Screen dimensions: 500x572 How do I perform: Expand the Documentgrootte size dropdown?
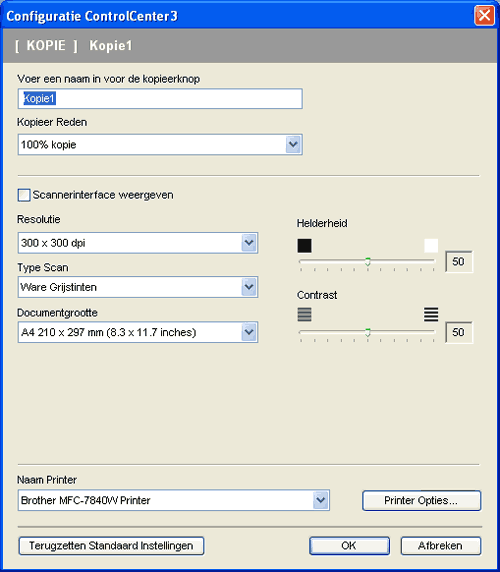(x=249, y=332)
